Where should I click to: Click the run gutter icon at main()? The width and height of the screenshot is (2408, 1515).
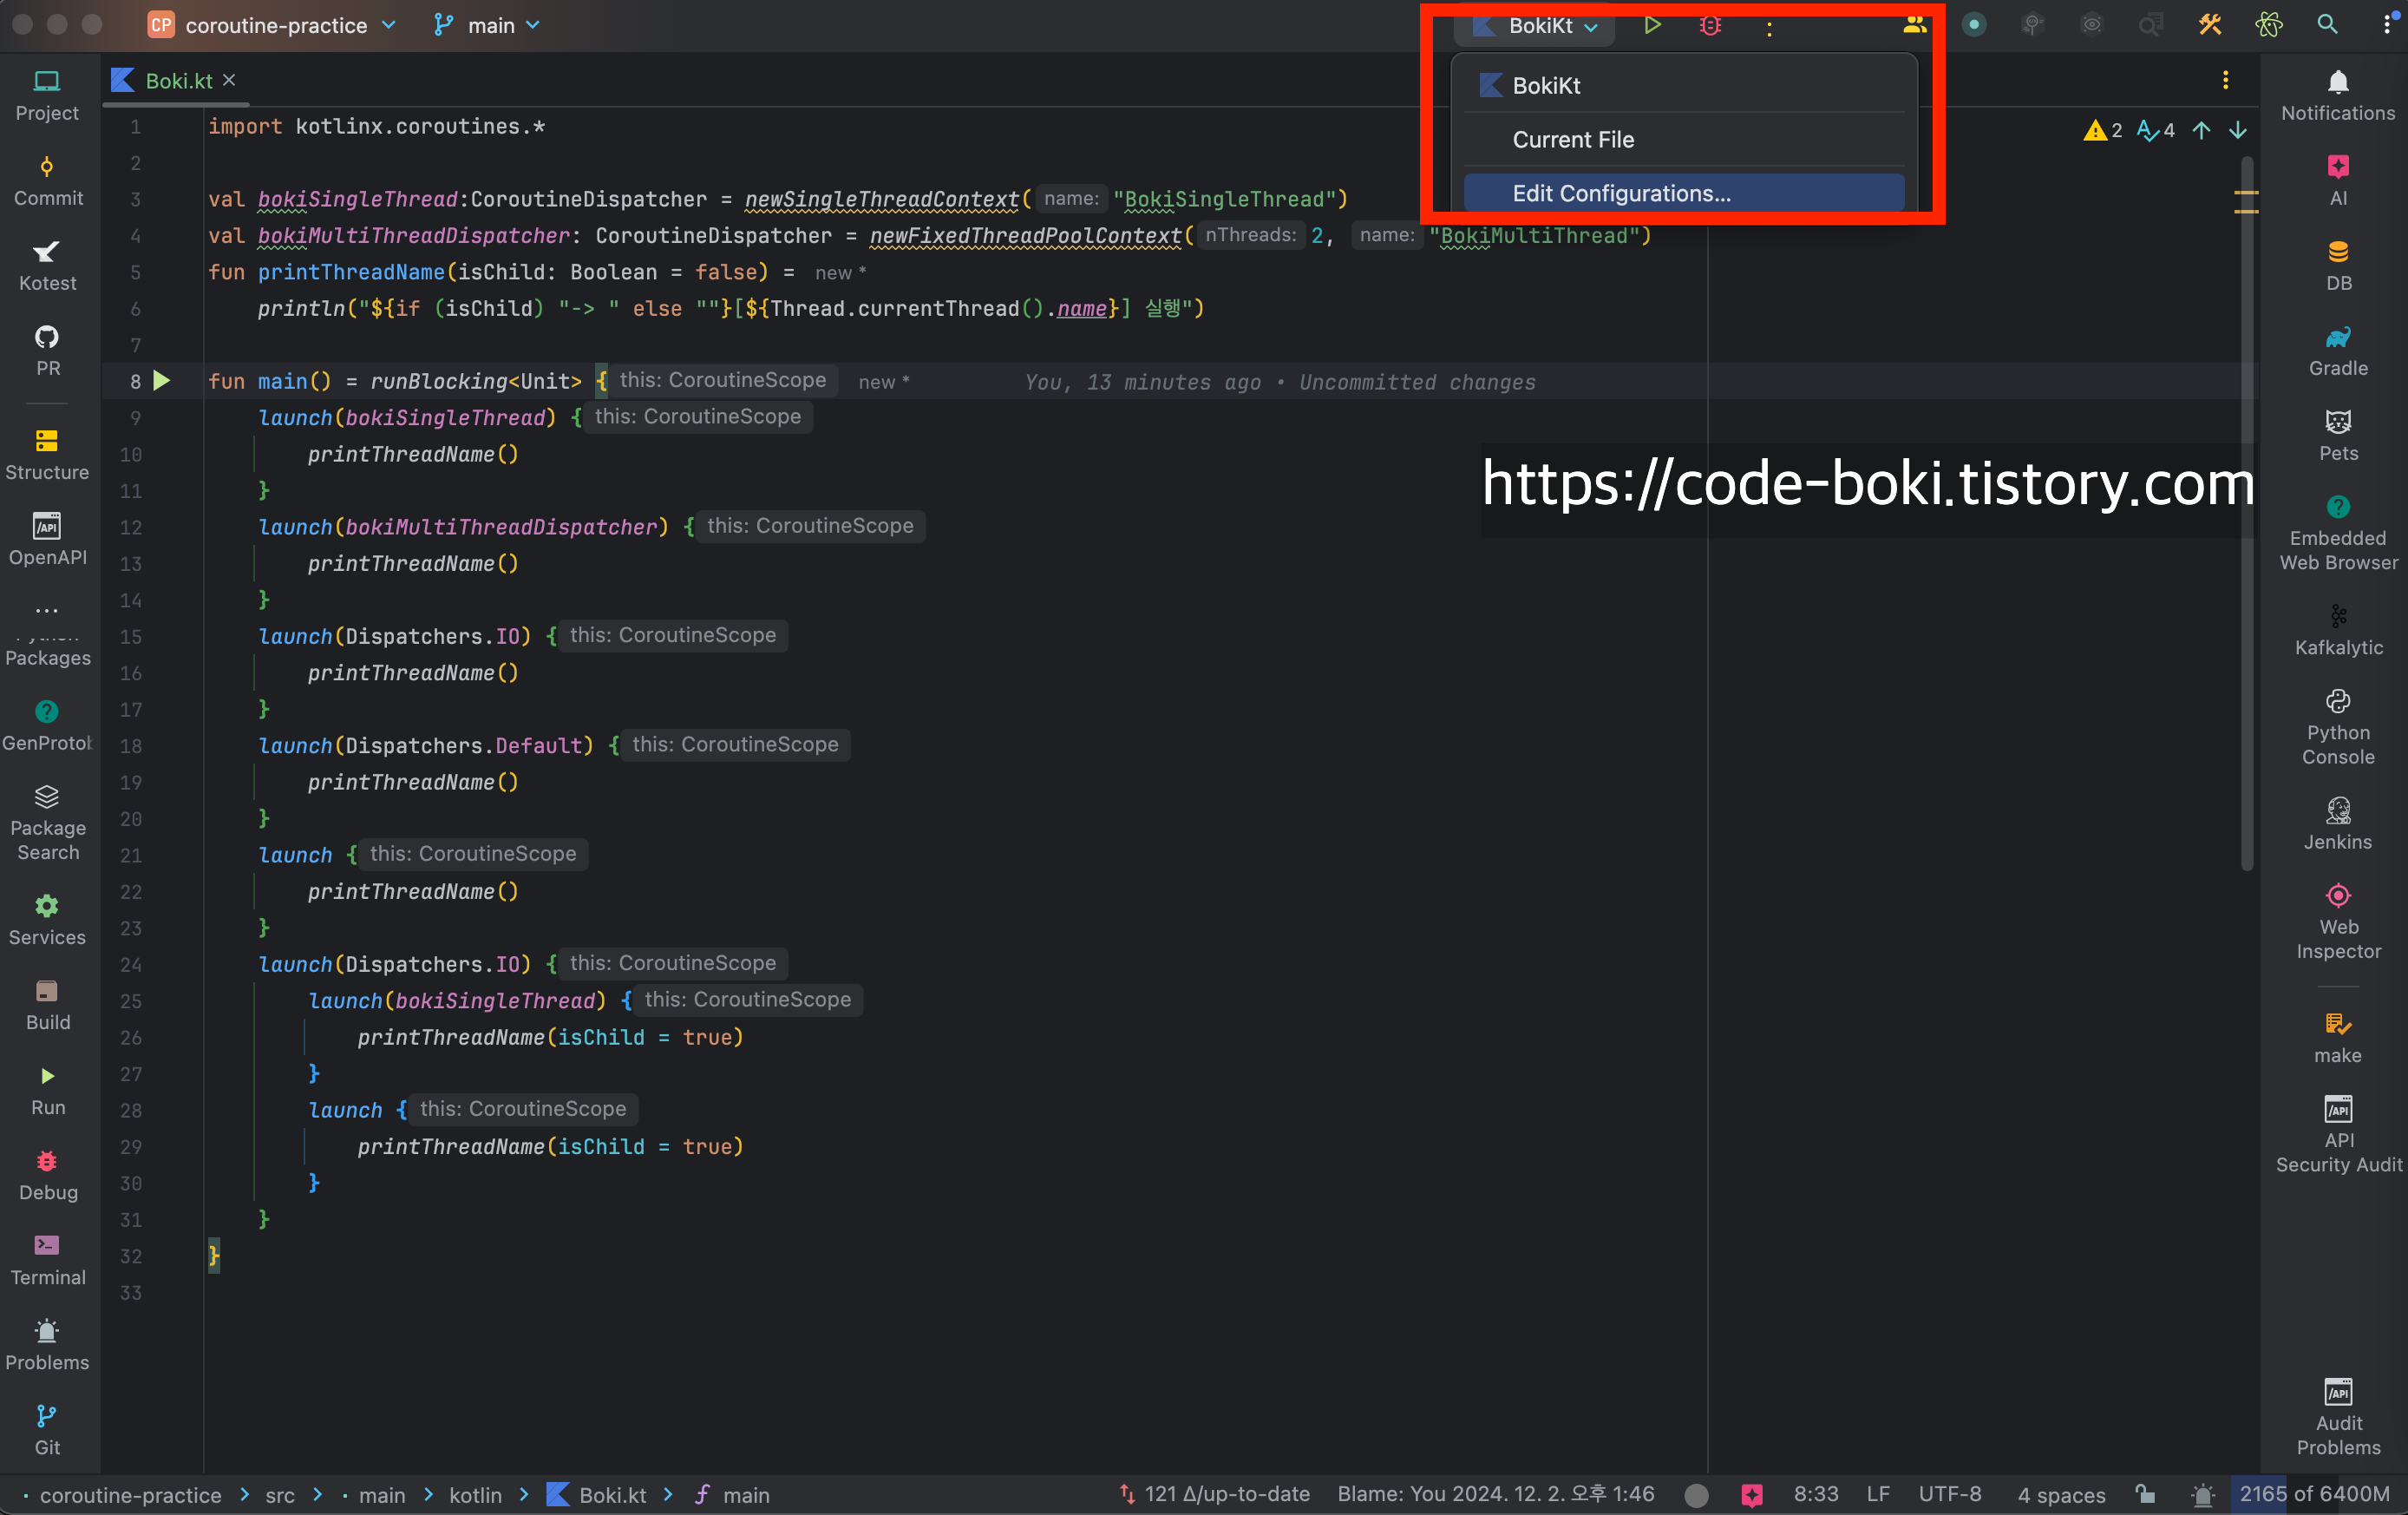(x=161, y=381)
